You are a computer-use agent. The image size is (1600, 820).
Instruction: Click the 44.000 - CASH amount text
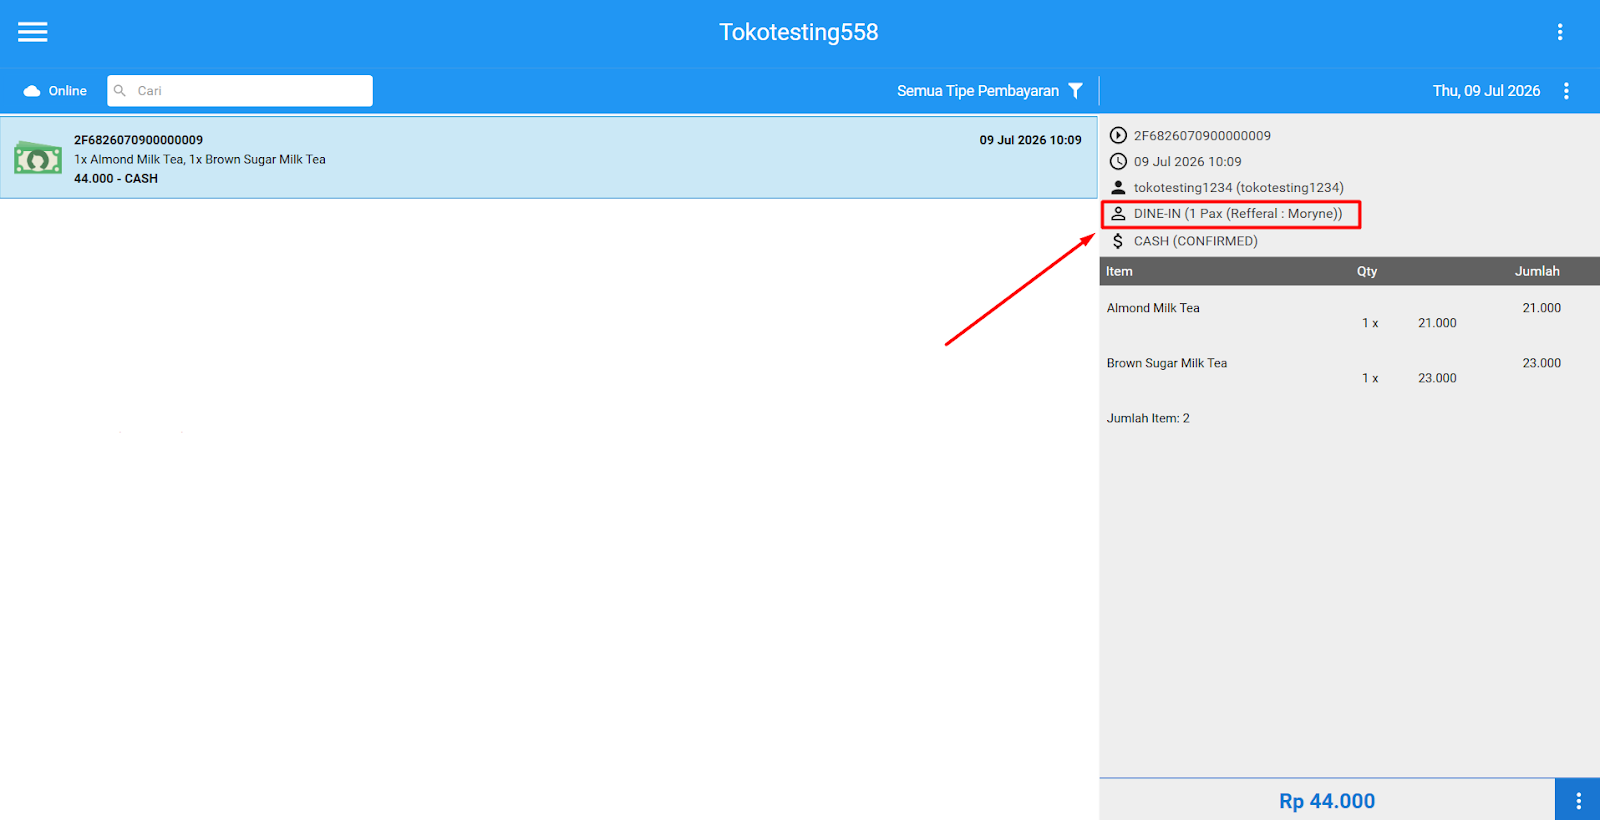click(116, 178)
